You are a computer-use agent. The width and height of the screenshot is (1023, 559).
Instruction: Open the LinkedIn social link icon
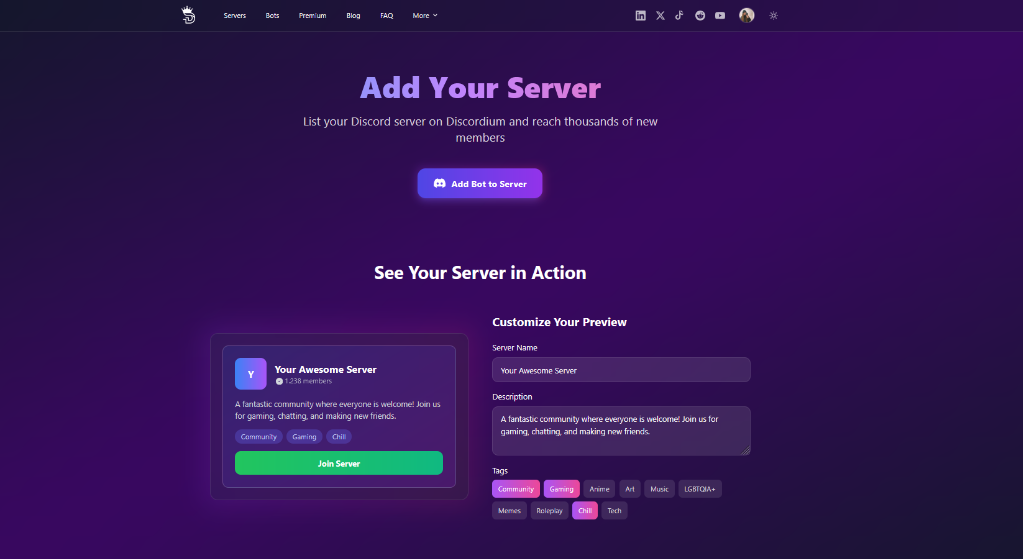click(x=641, y=16)
